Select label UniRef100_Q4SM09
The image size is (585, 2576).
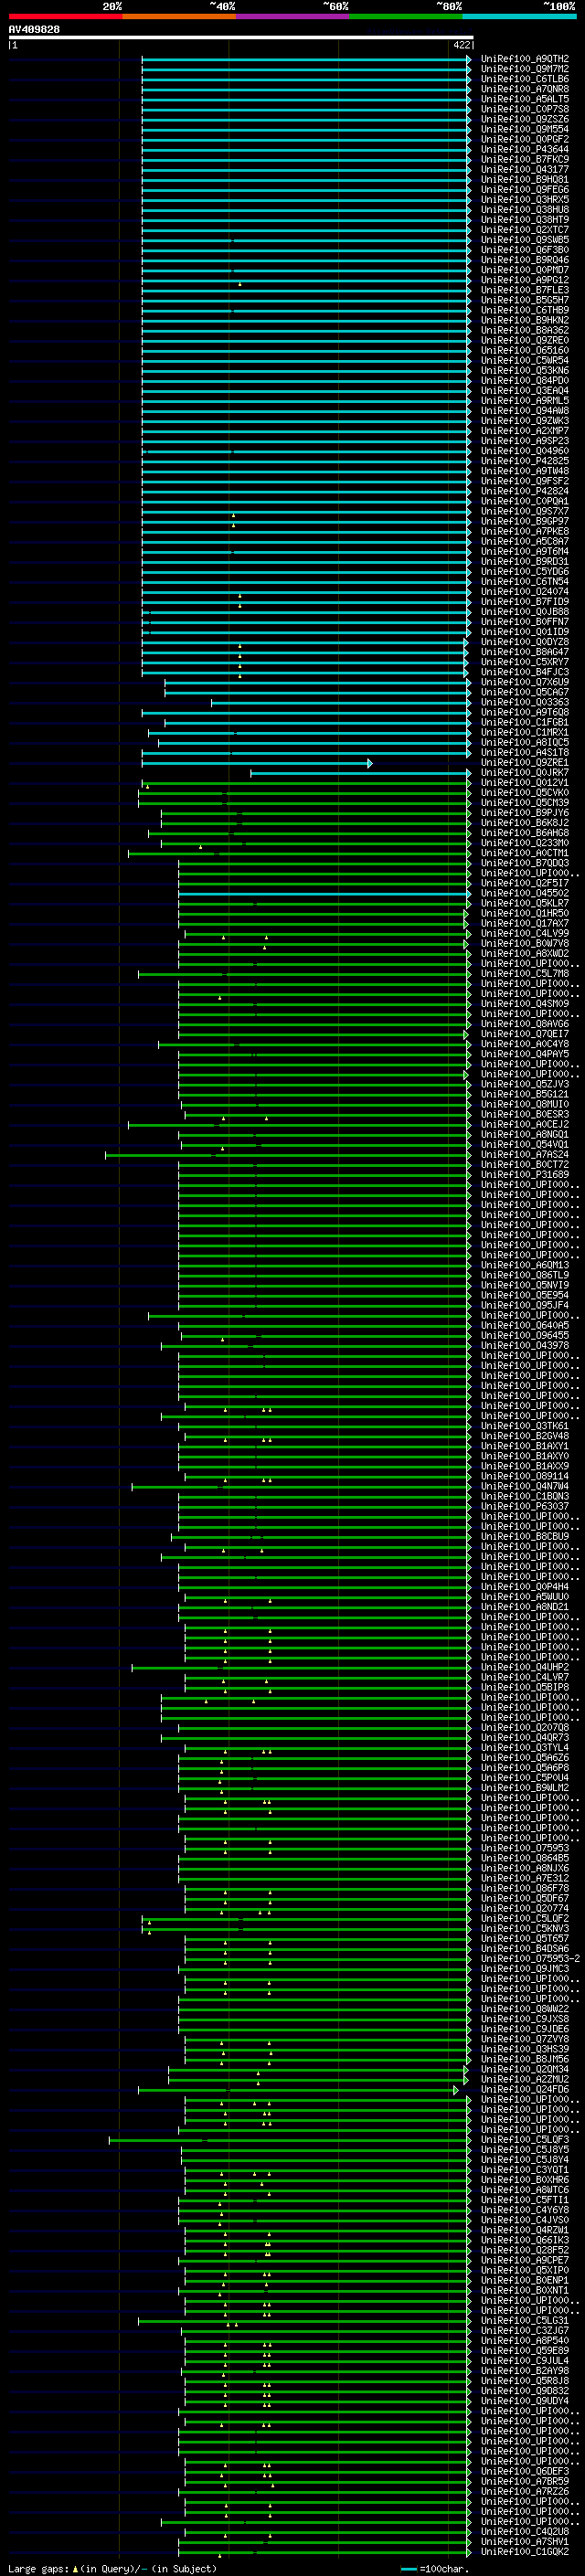point(525,1004)
